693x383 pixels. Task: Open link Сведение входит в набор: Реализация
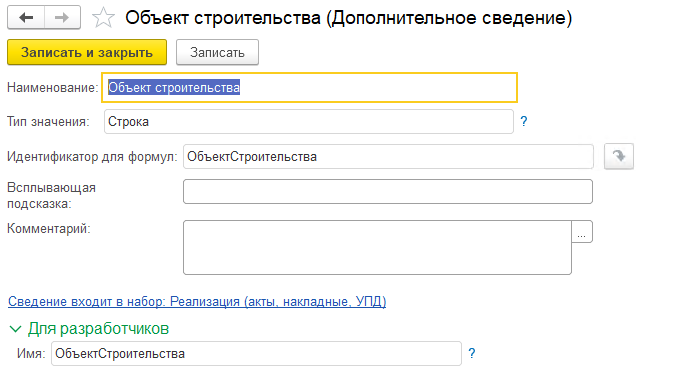(197, 302)
